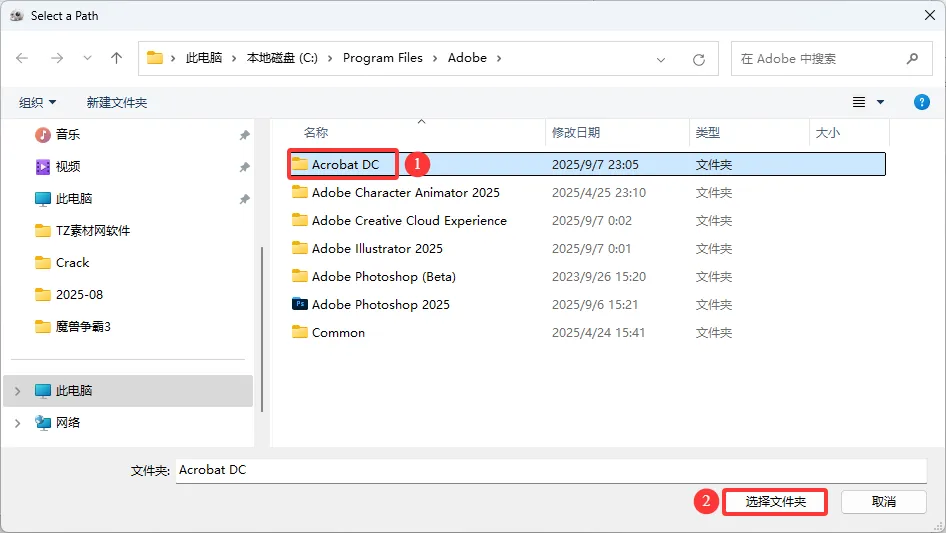
Task: Select 网络 in the navigation tree
Action: pyautogui.click(x=68, y=423)
